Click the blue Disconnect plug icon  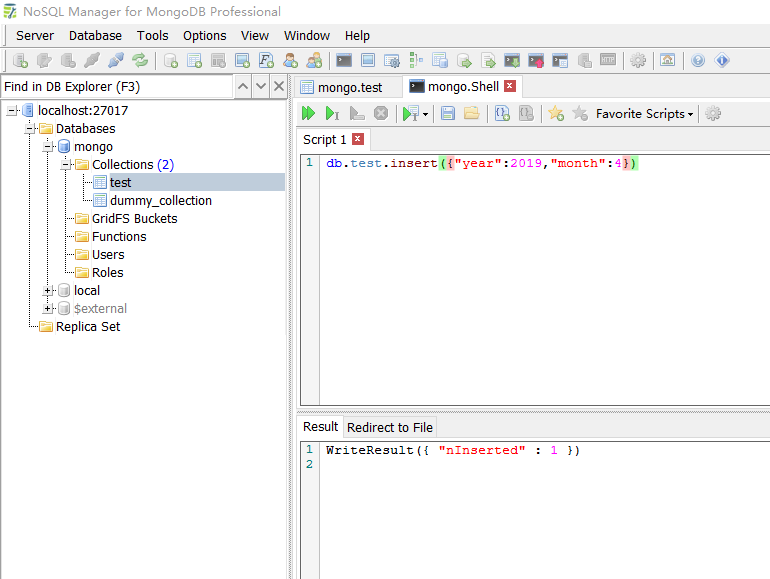(116, 60)
